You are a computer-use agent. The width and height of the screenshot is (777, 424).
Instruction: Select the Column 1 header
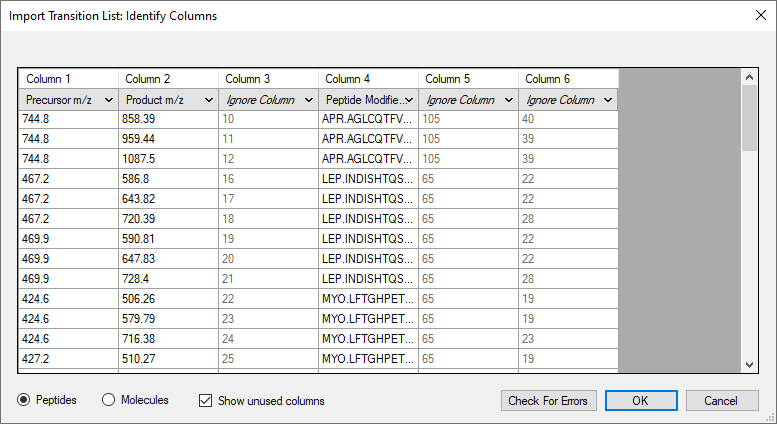(68, 79)
